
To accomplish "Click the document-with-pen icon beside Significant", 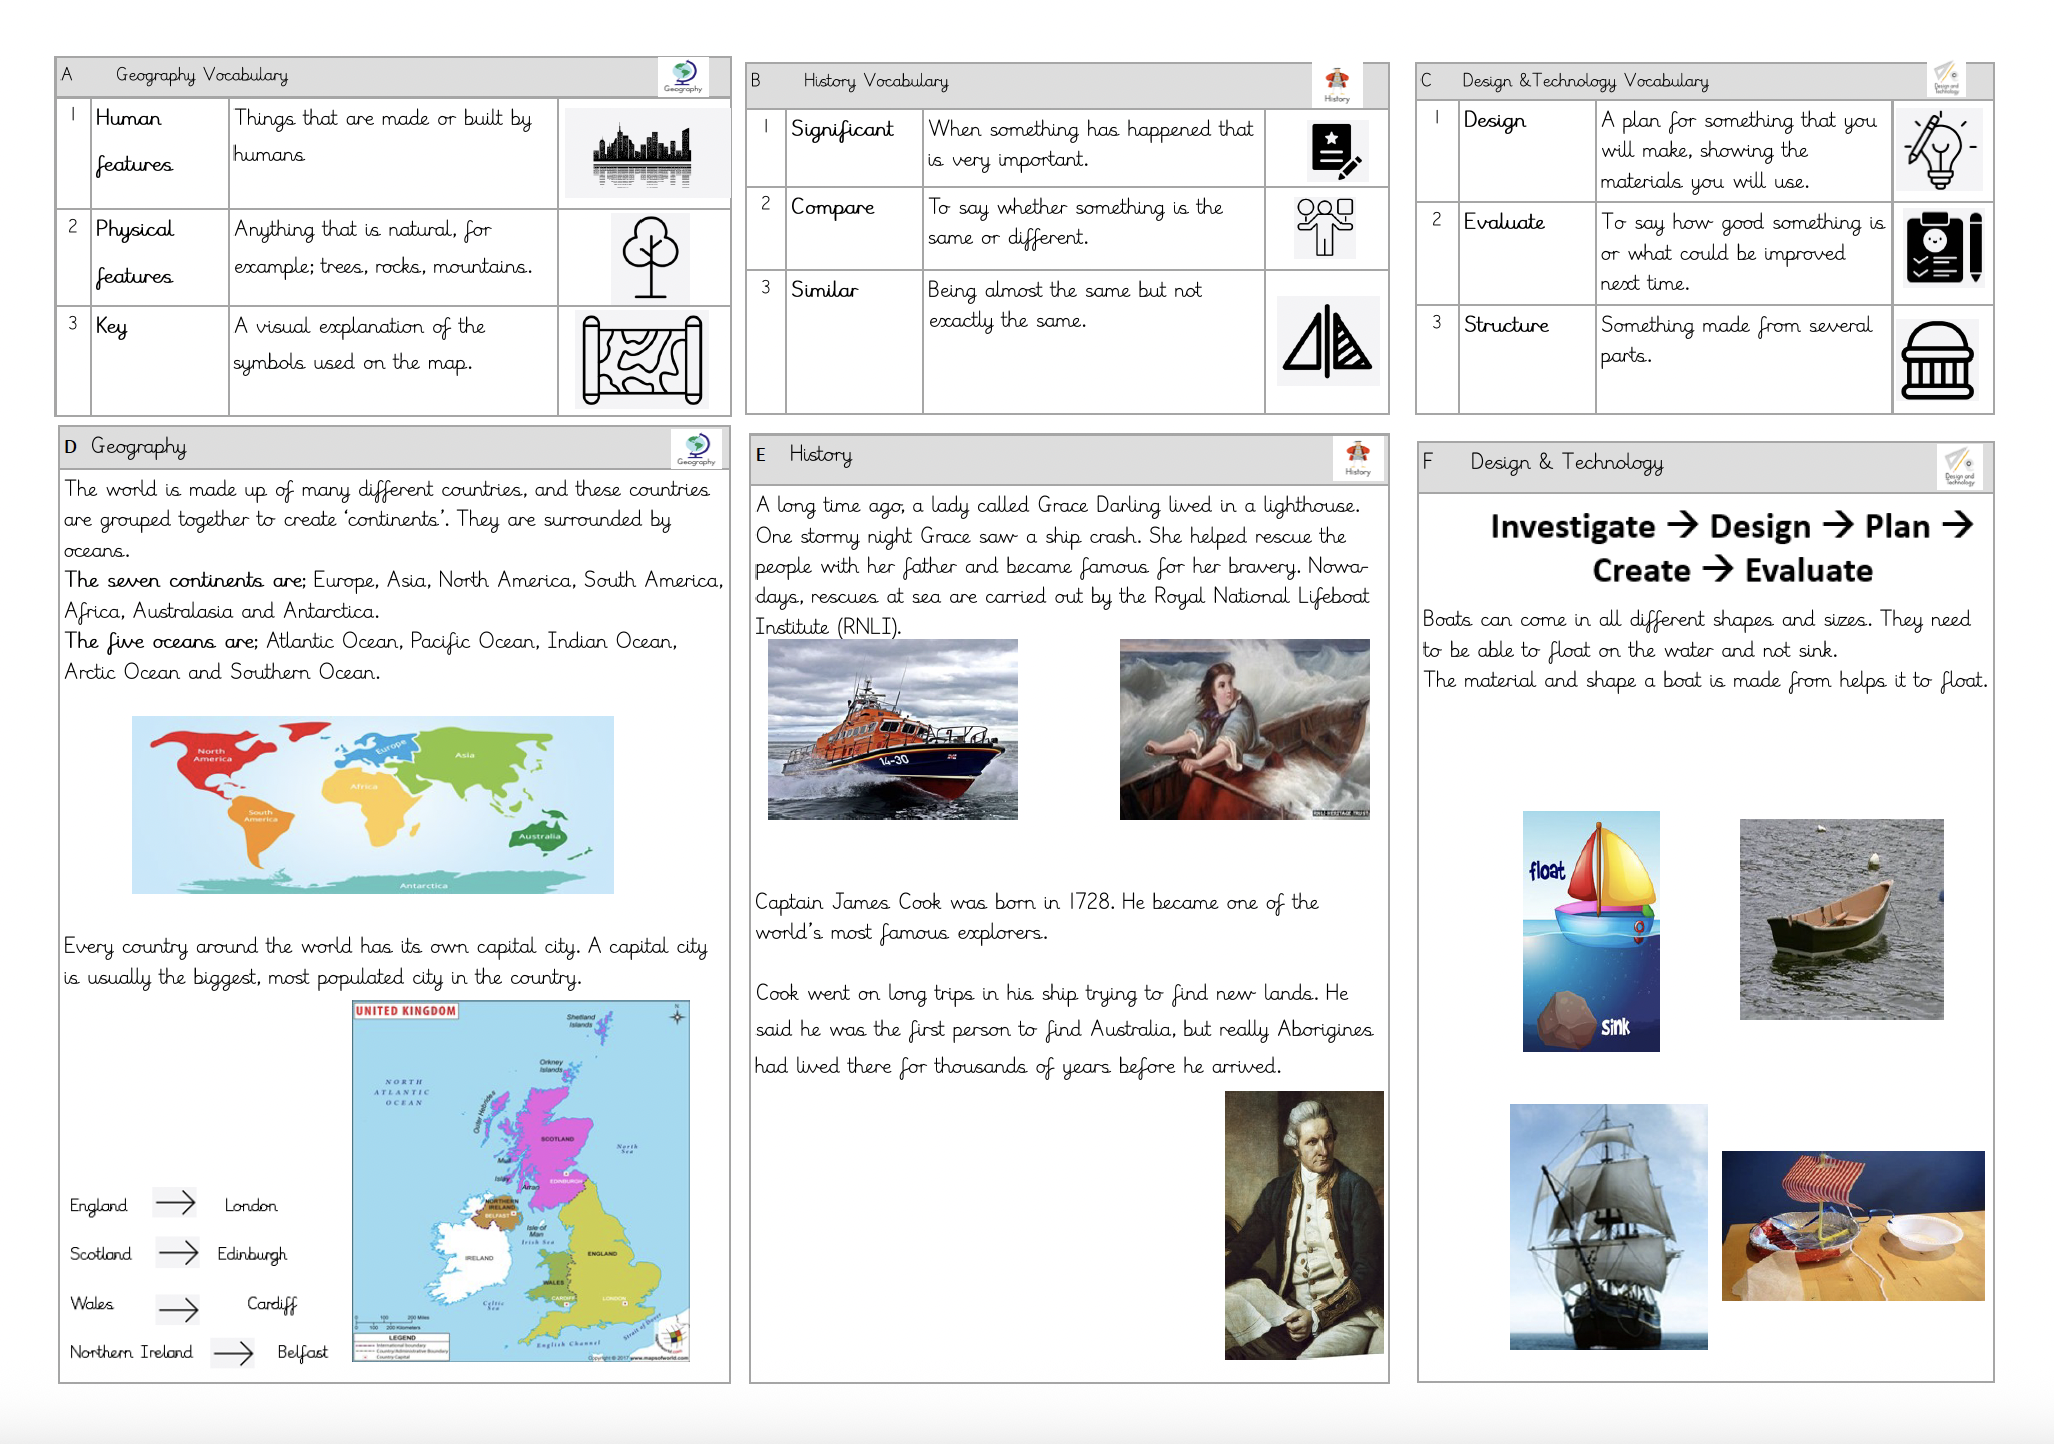I will (1335, 150).
